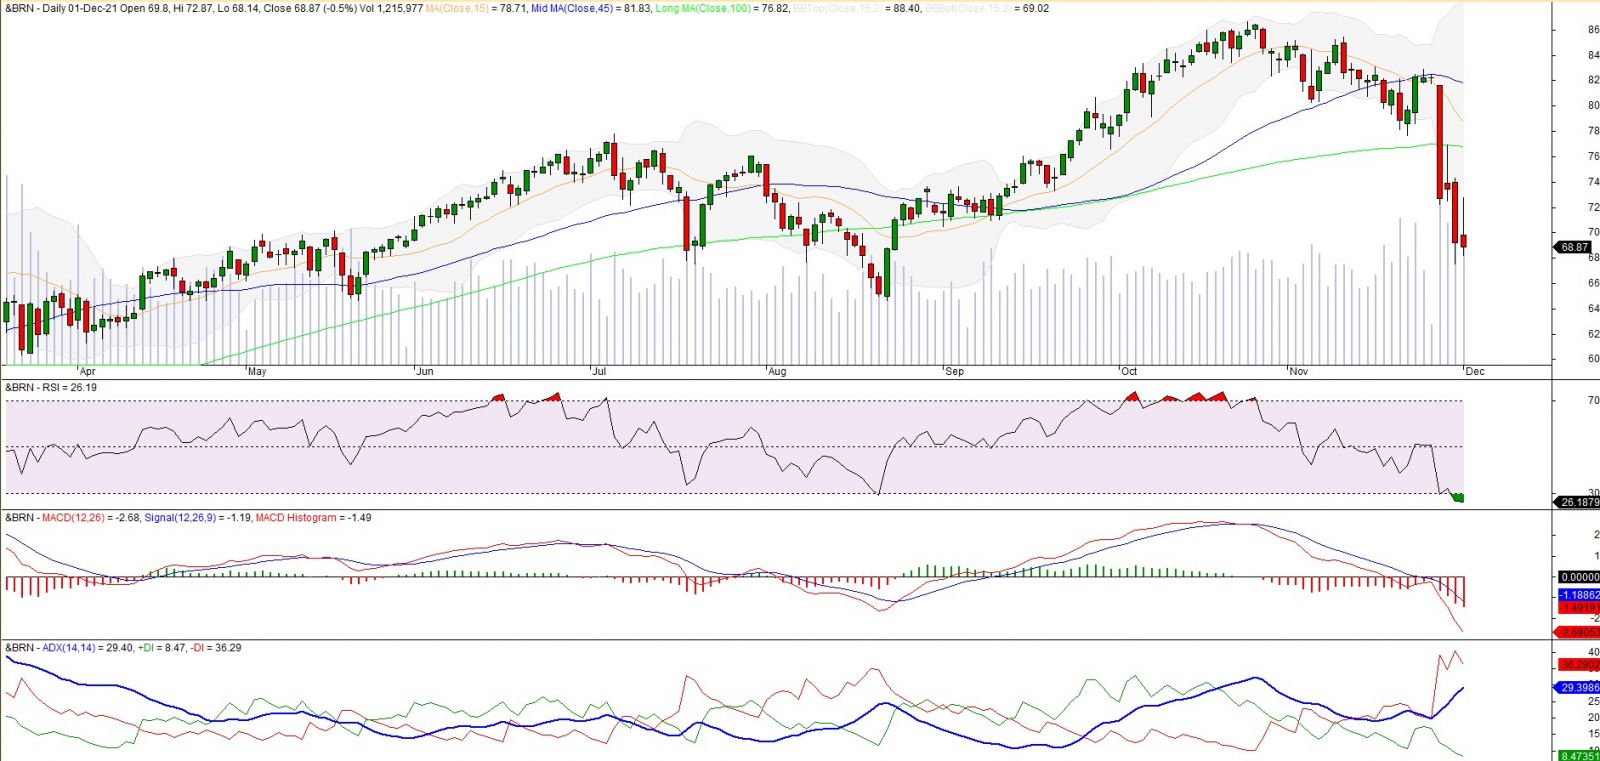
Task: Select the green Long MA(Close,100) = 76.82 label
Action: pyautogui.click(x=722, y=8)
